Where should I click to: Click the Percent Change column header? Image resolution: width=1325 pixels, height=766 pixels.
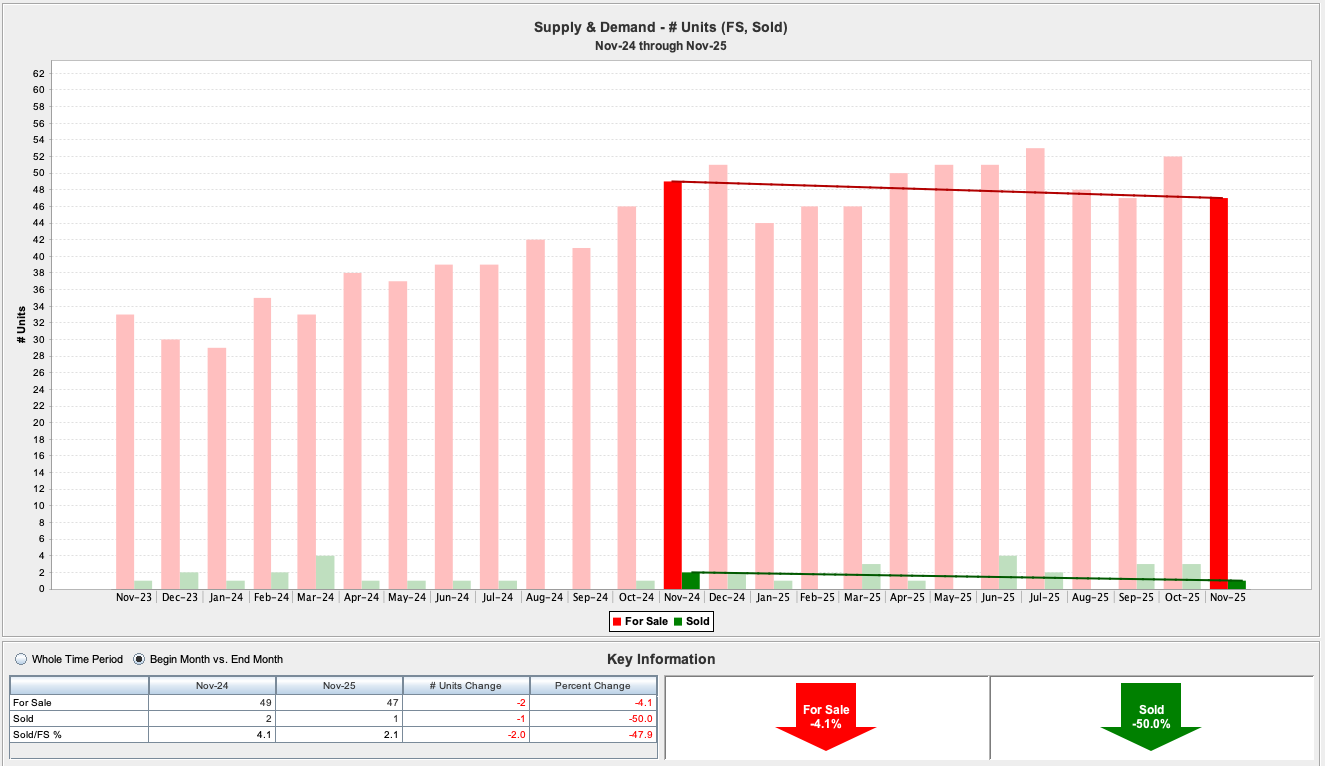coord(592,686)
